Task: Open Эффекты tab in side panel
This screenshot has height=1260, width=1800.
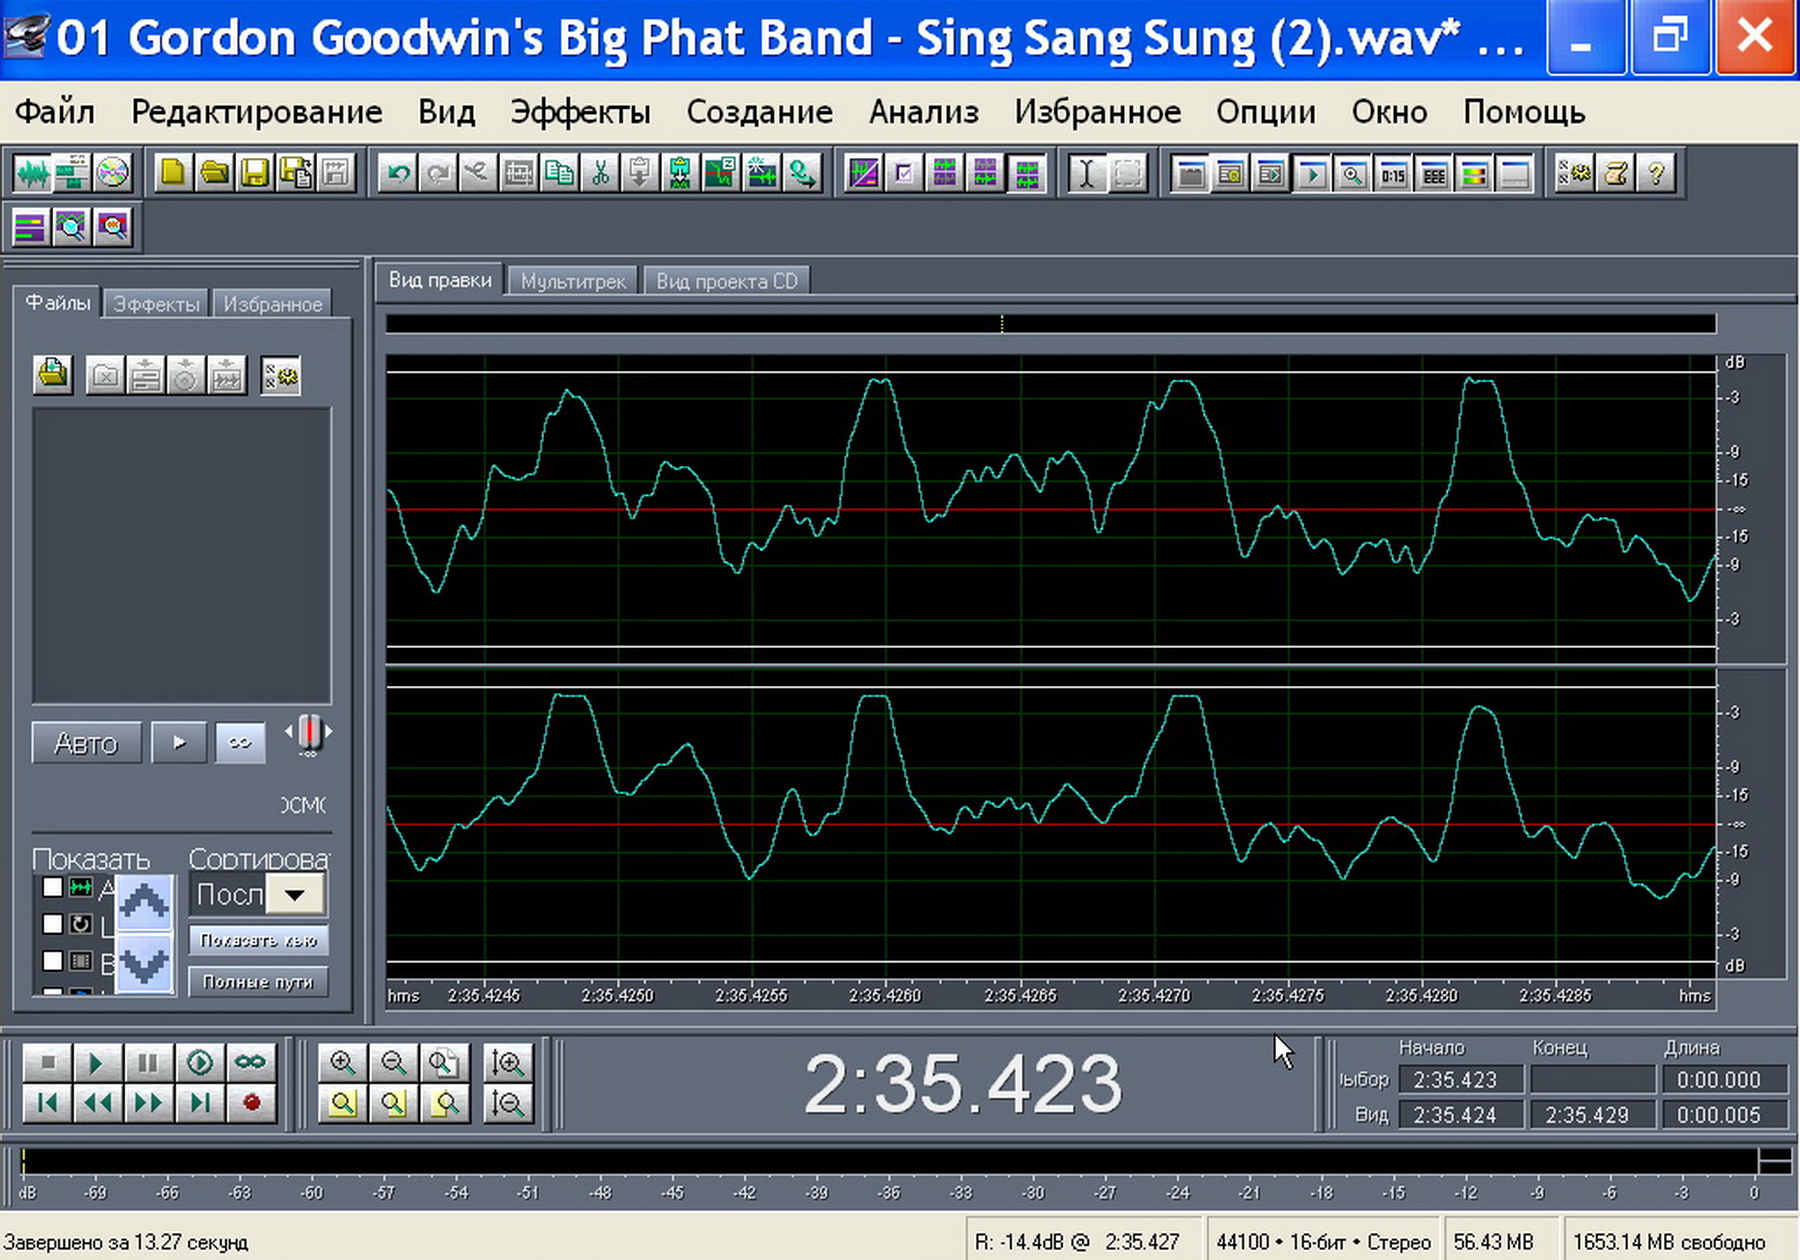Action: point(156,304)
